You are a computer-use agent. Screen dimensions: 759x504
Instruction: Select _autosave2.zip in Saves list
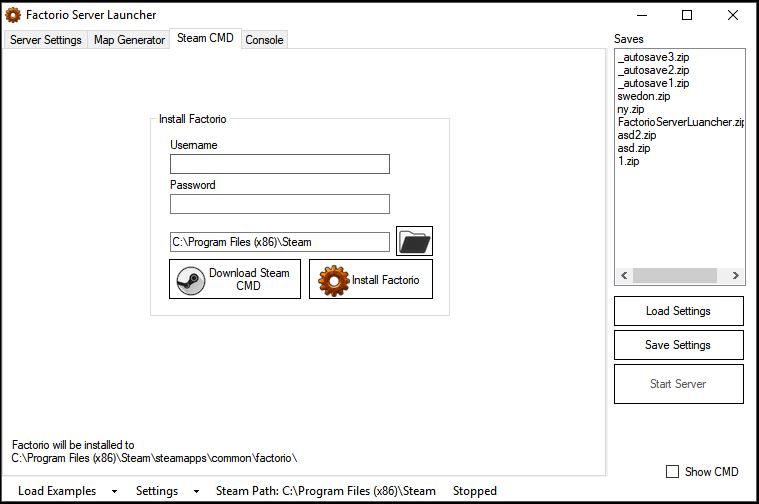(x=653, y=70)
